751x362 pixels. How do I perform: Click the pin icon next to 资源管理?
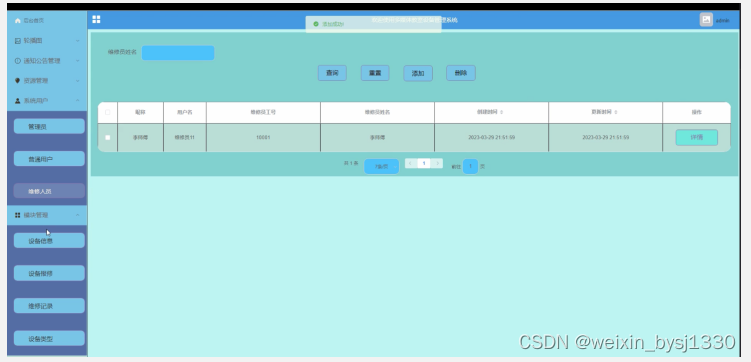click(18, 80)
